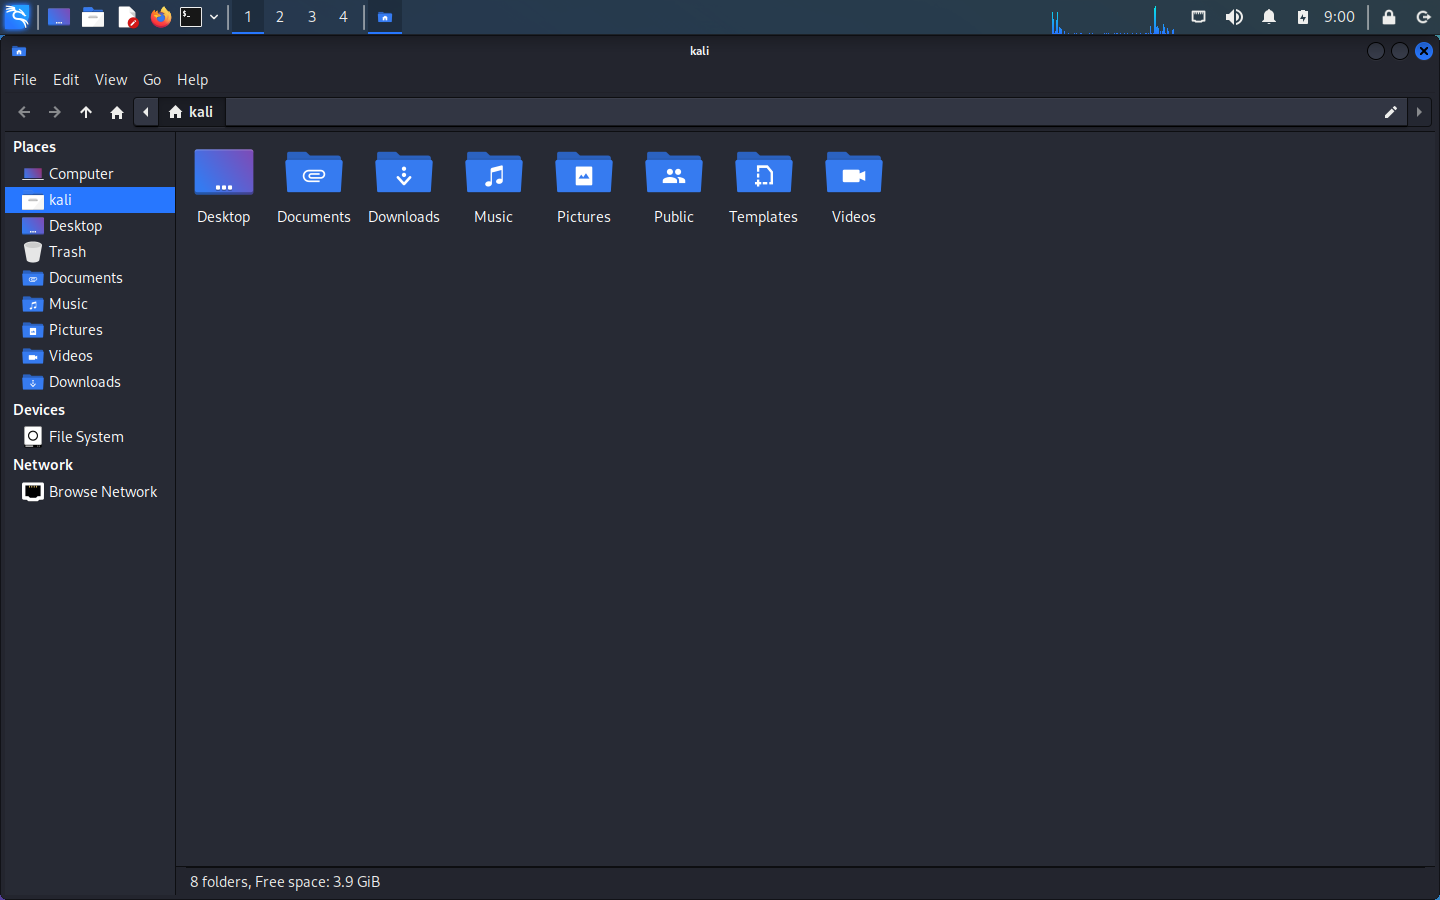
Task: Launch Firefox from the top panel
Action: click(160, 17)
